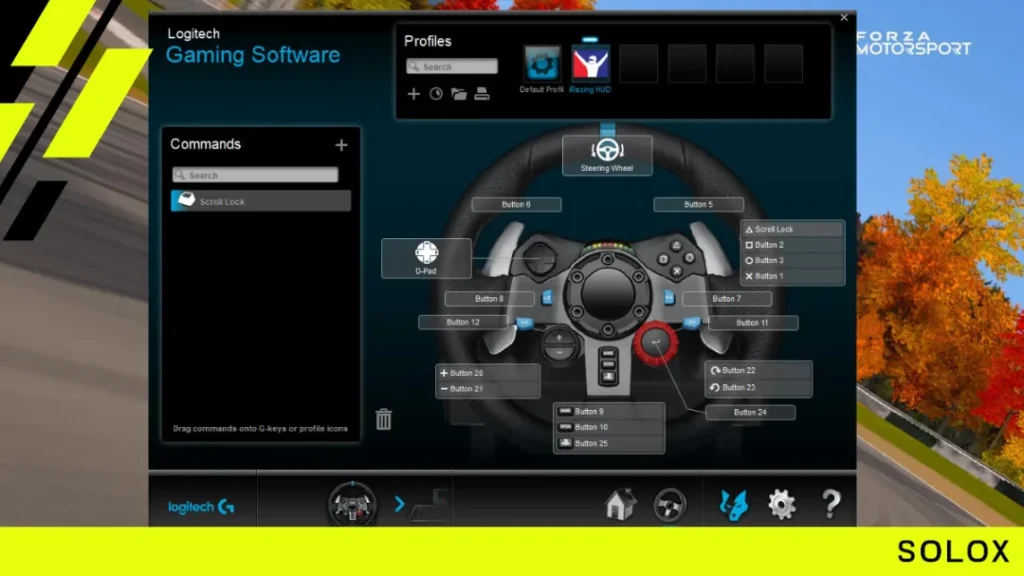
Task: Select the Button 12 label
Action: pos(463,323)
